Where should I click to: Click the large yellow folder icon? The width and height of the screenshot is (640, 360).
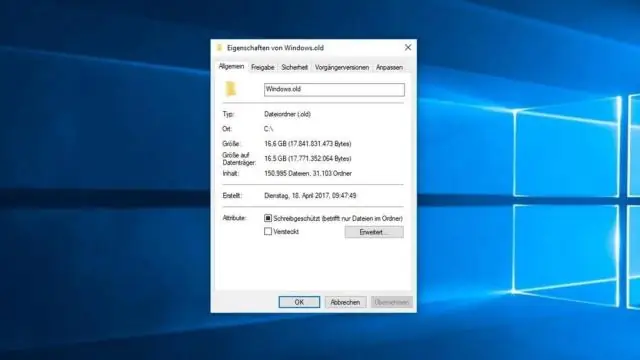[231, 89]
